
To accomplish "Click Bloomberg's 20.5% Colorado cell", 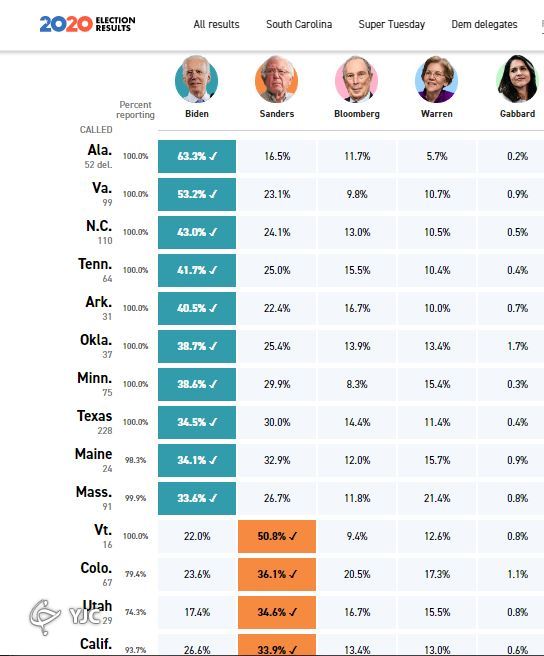I will click(357, 574).
